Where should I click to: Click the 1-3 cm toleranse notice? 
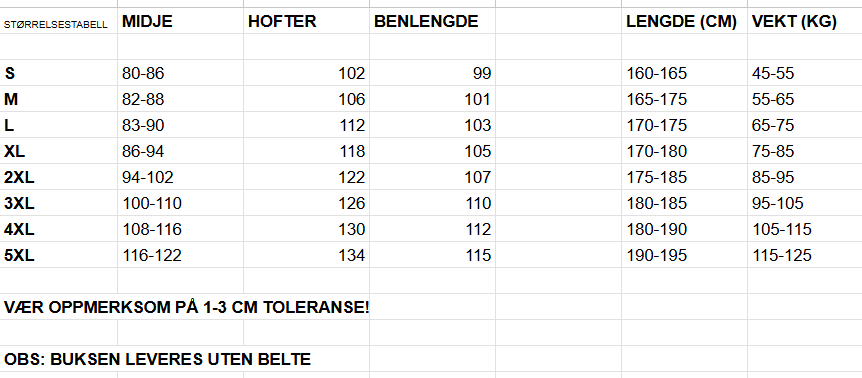(x=186, y=307)
